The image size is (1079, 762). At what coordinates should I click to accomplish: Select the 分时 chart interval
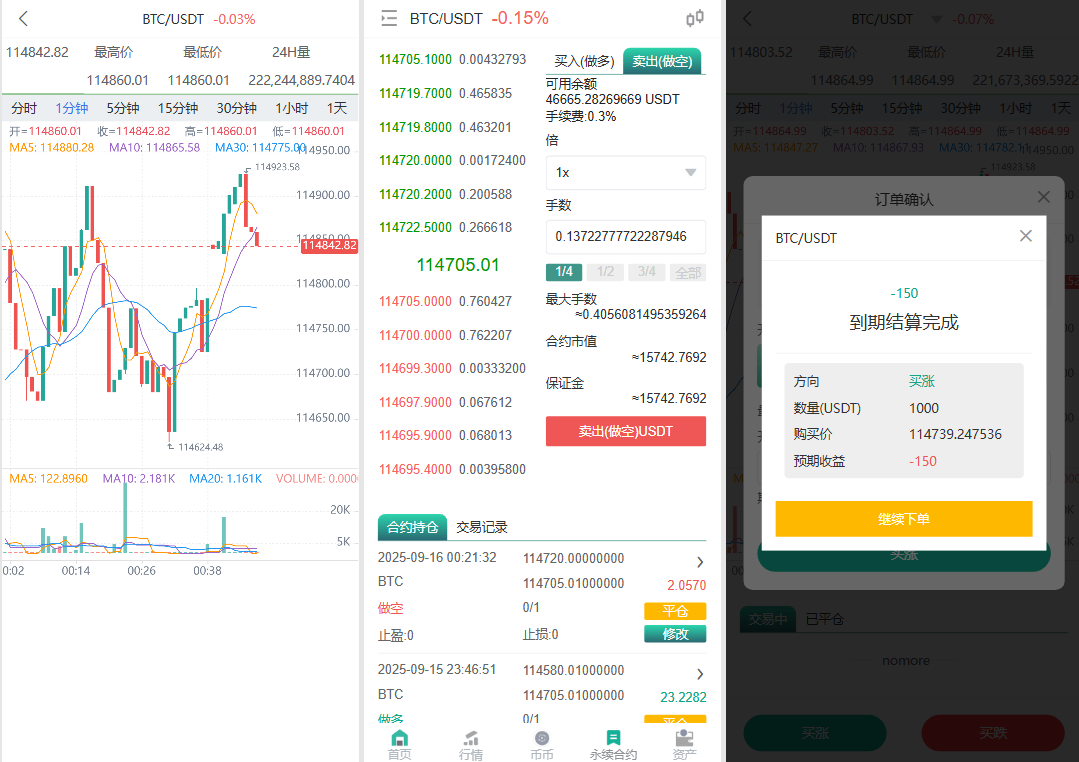tap(24, 108)
